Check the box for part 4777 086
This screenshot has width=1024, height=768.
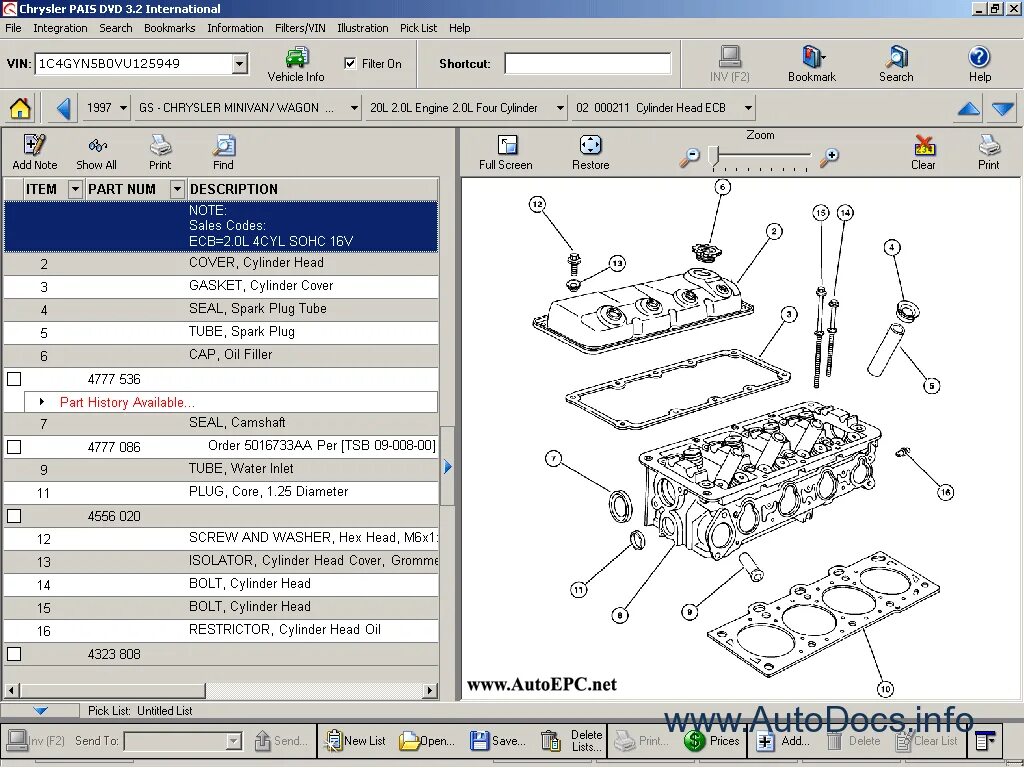point(14,447)
